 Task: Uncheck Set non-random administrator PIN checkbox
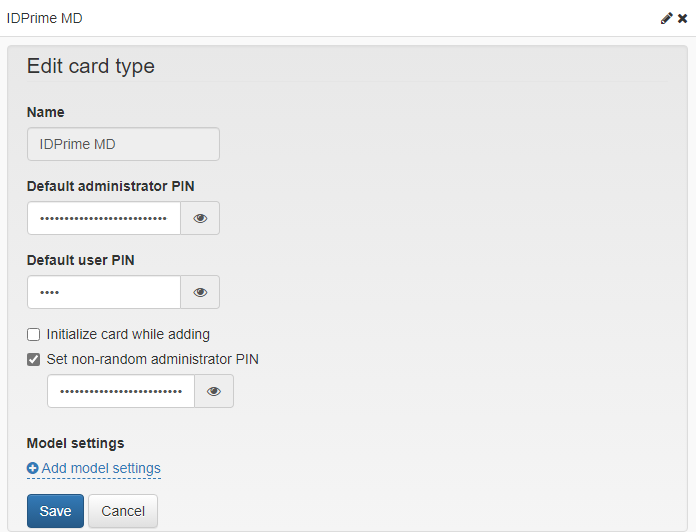point(33,359)
